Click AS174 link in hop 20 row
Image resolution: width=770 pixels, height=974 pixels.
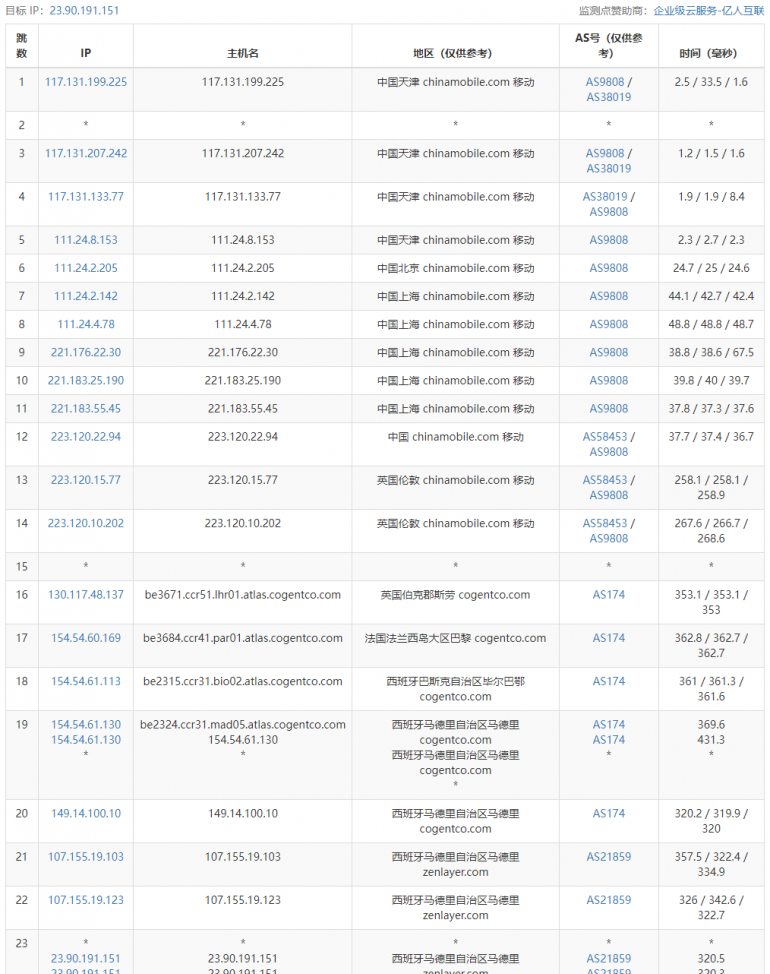click(x=609, y=814)
